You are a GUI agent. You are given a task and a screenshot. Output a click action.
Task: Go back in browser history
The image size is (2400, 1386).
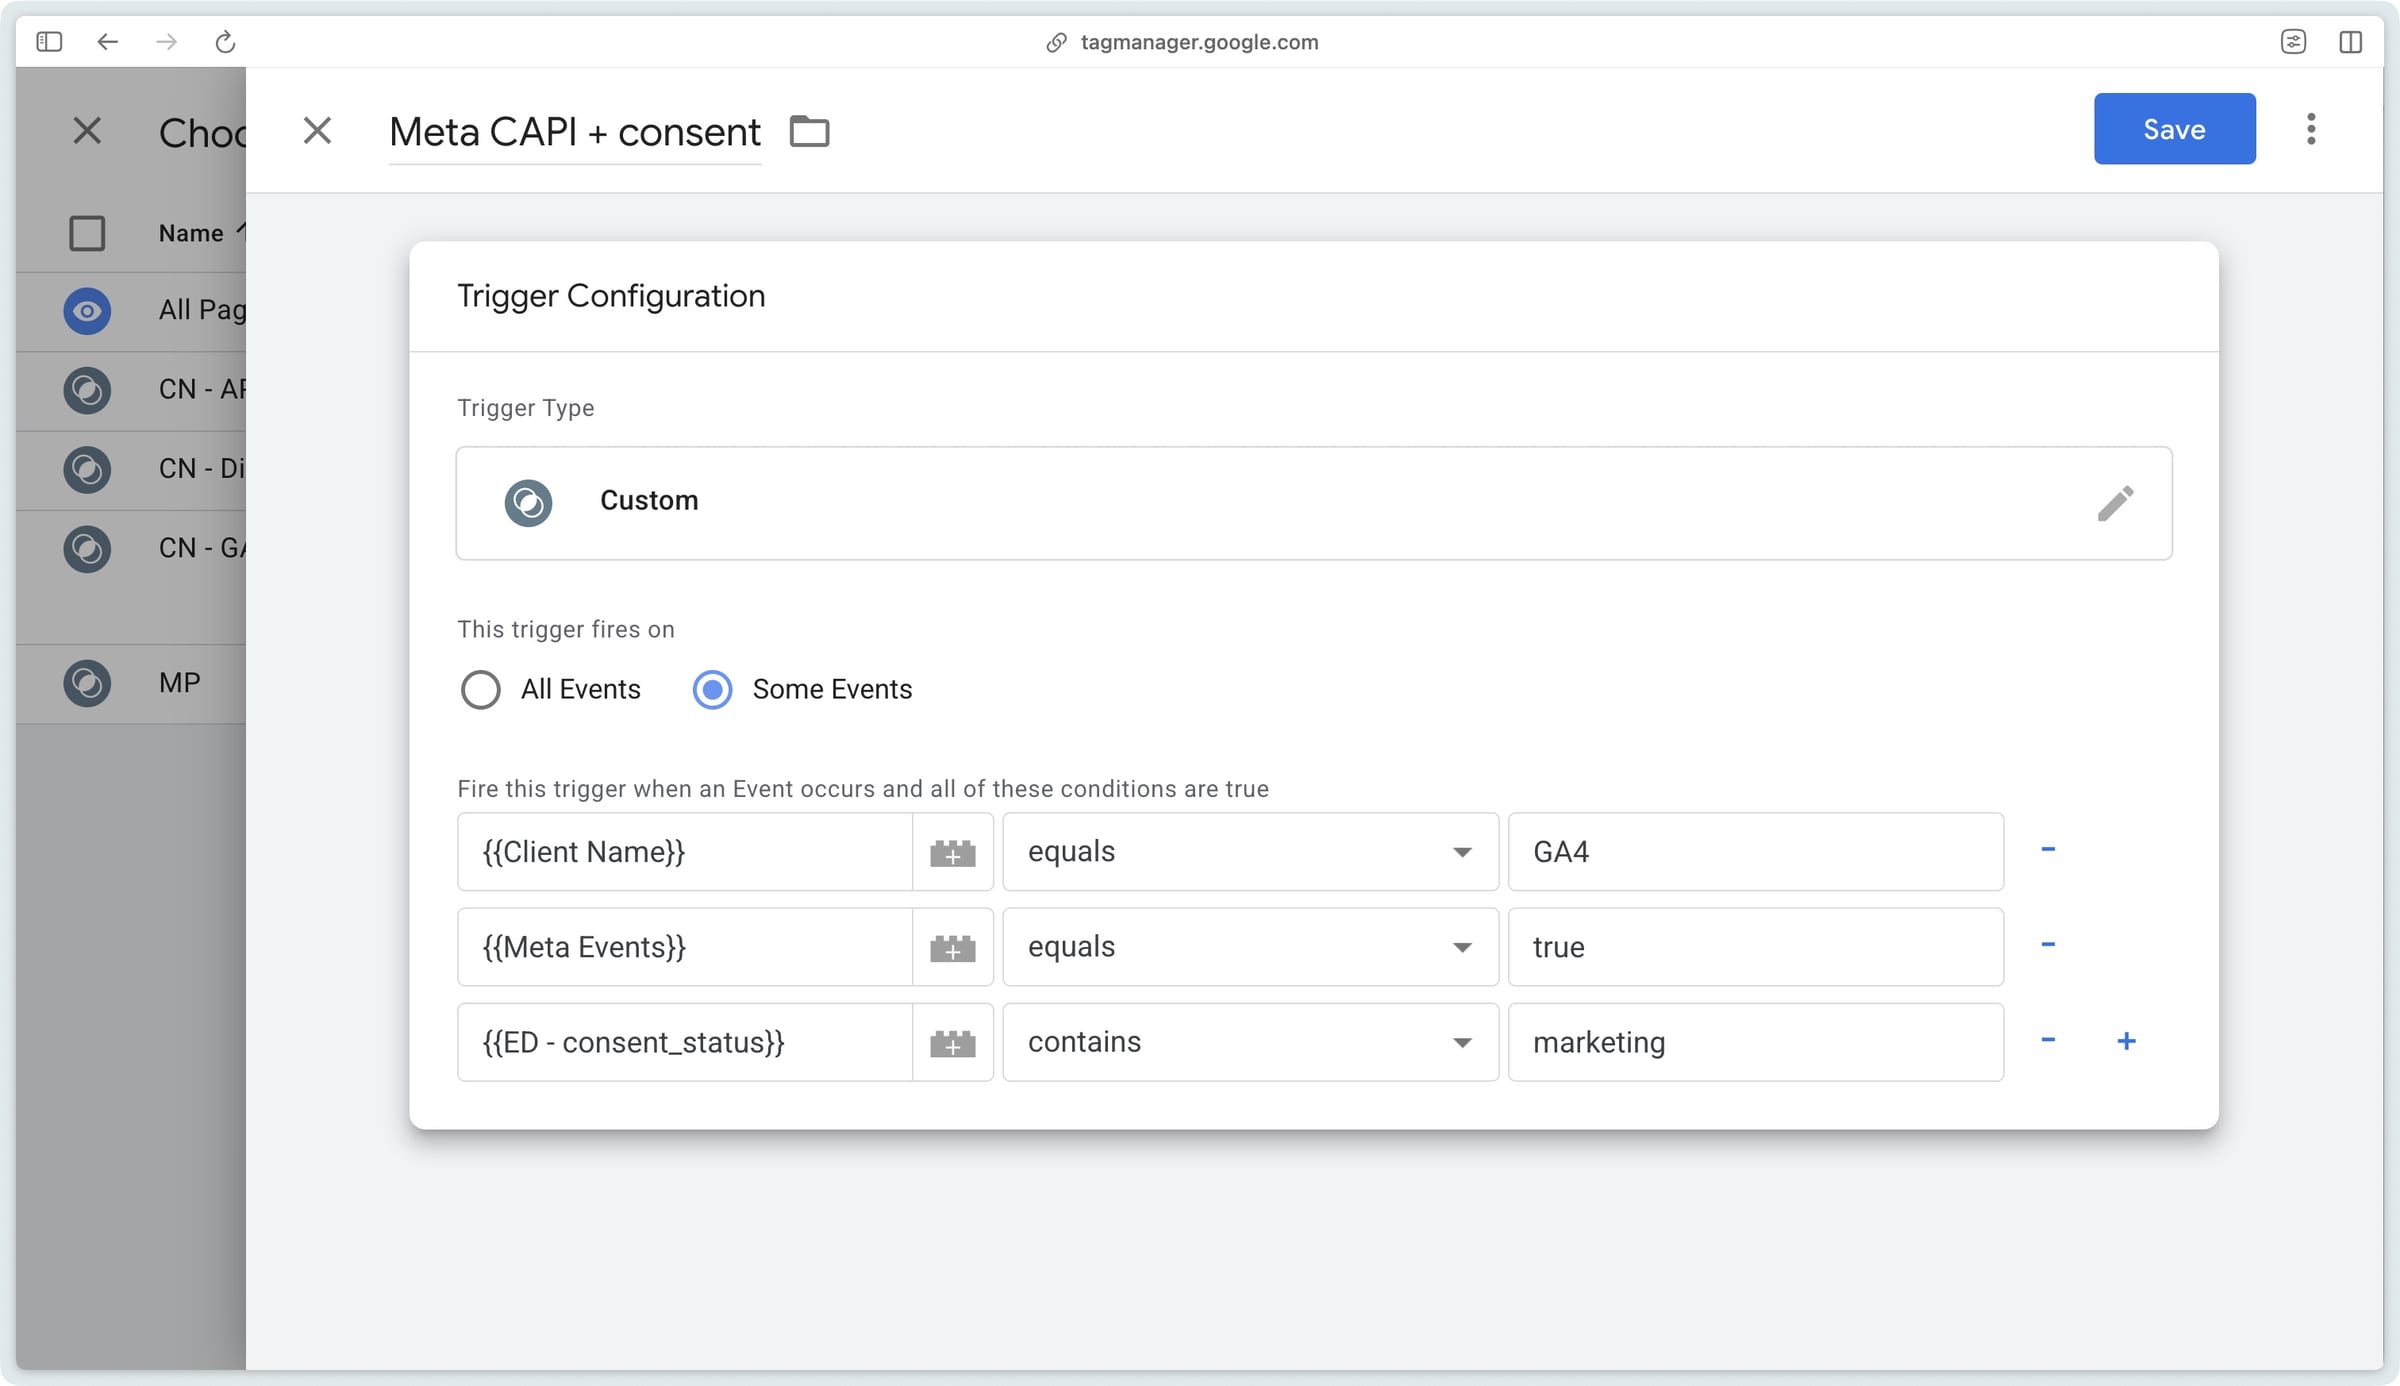tap(107, 42)
